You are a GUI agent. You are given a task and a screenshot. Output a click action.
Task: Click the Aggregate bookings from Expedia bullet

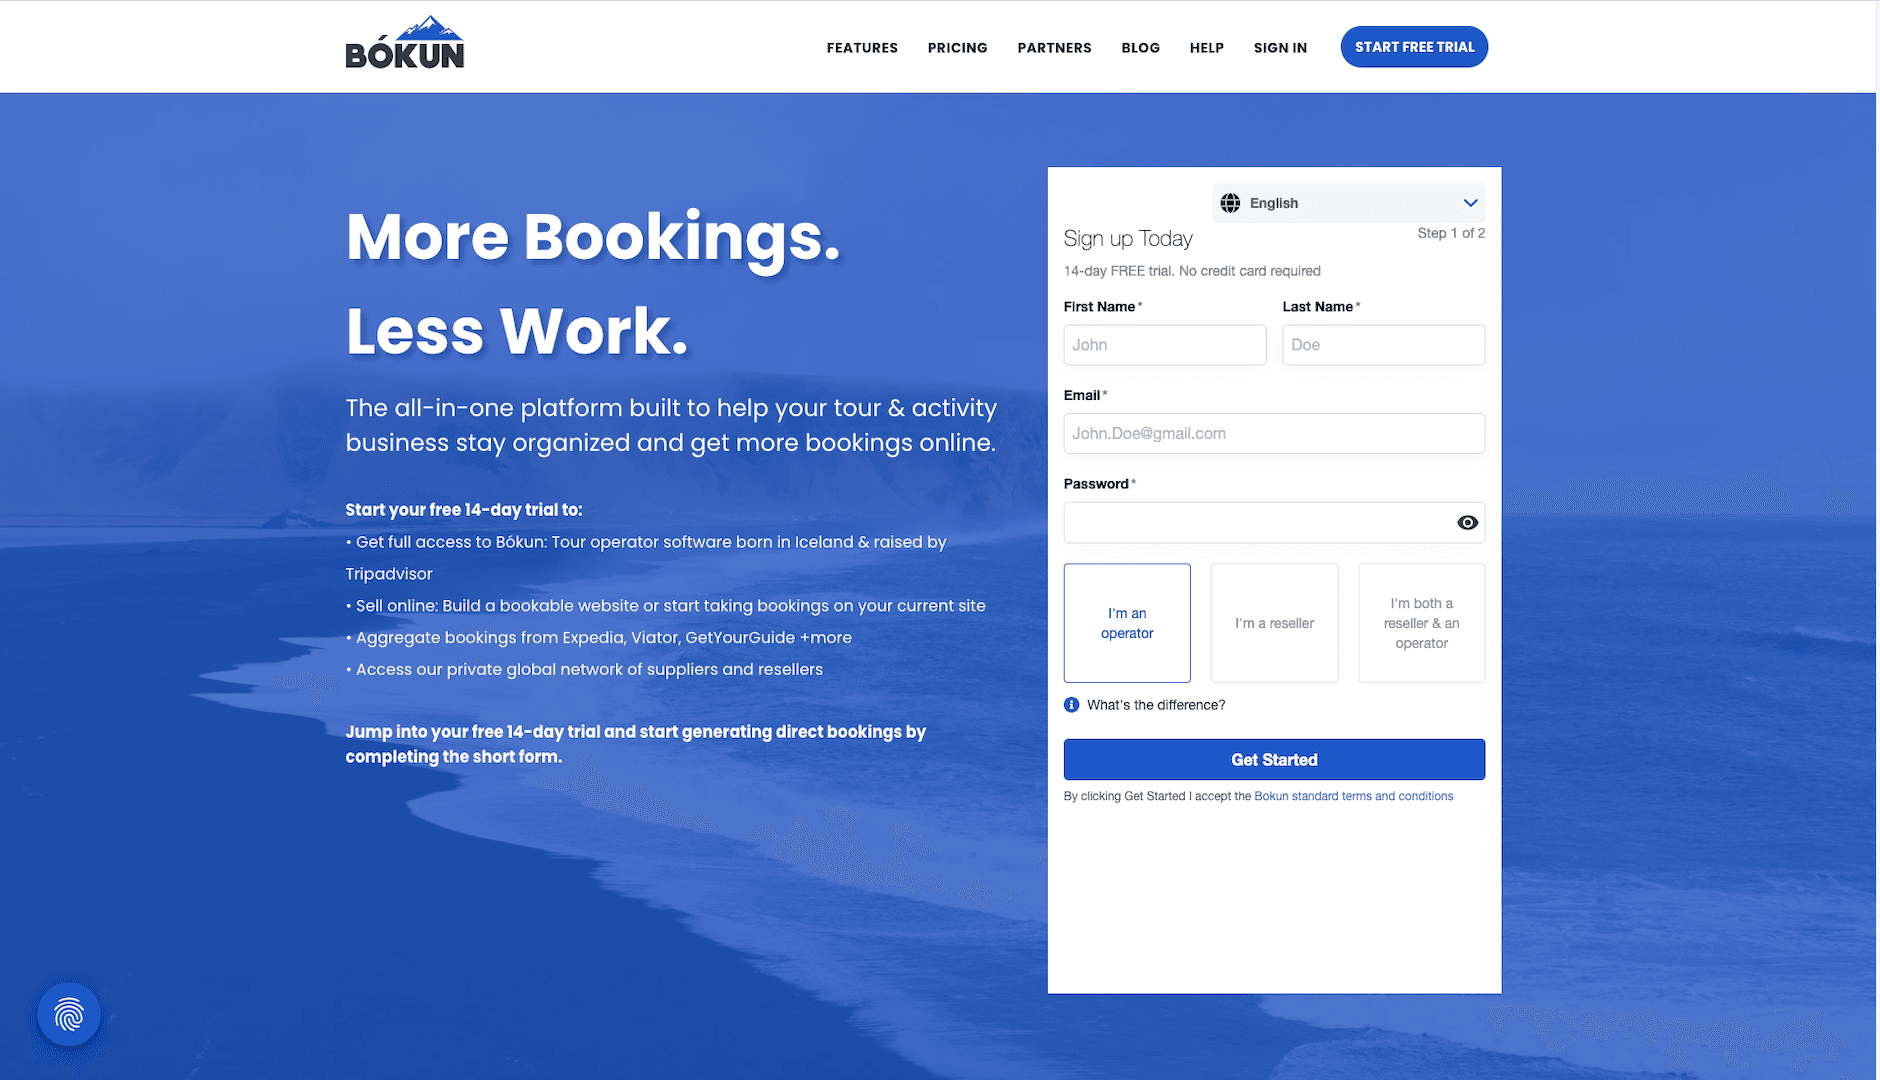coord(599,638)
